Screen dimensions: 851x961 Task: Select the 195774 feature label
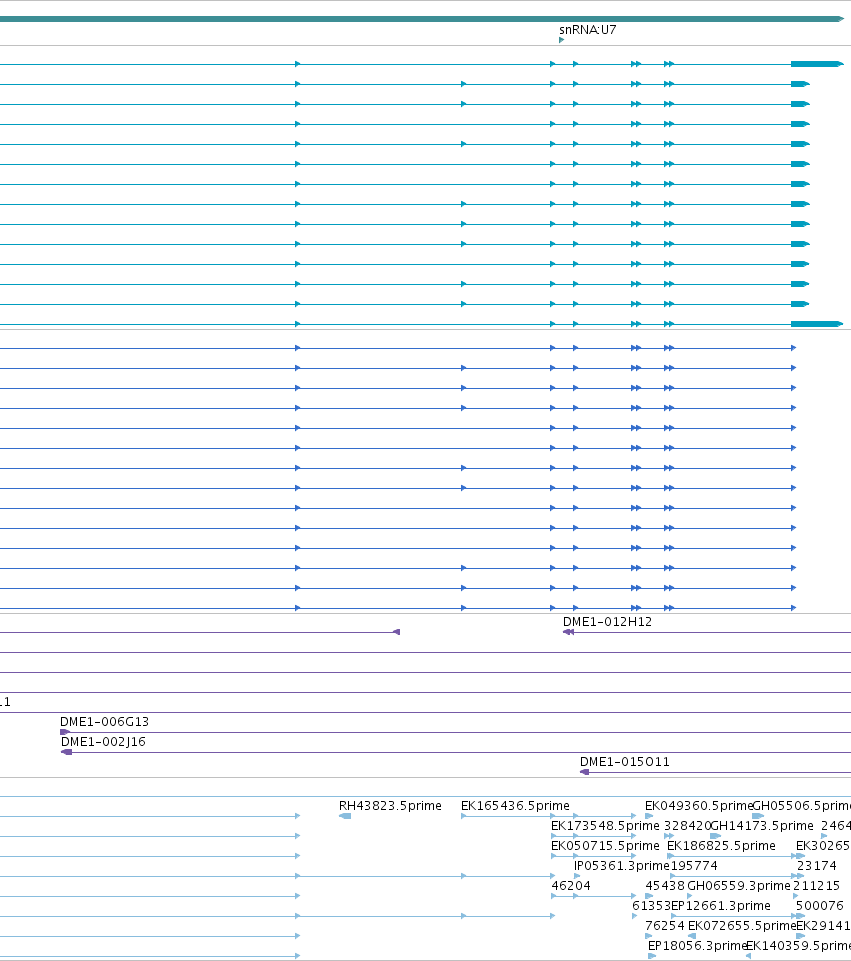pos(694,865)
